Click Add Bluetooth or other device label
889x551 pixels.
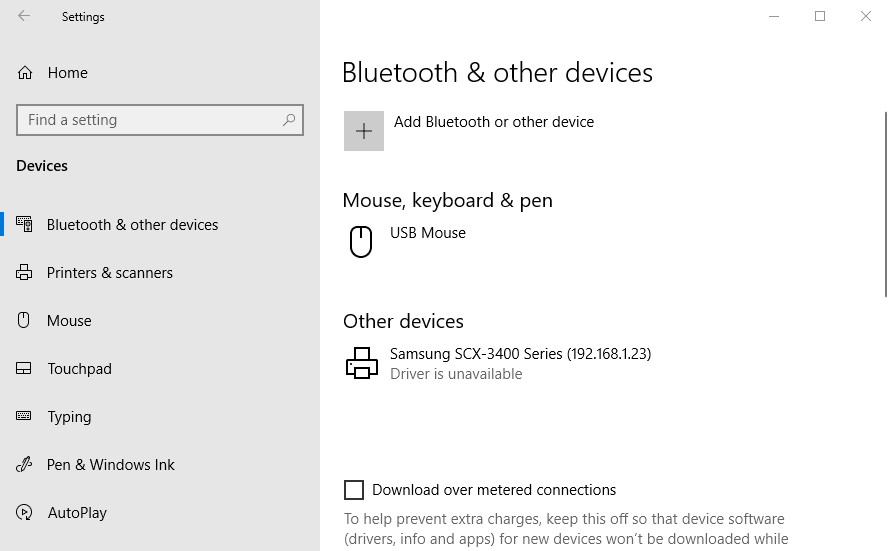(x=494, y=122)
